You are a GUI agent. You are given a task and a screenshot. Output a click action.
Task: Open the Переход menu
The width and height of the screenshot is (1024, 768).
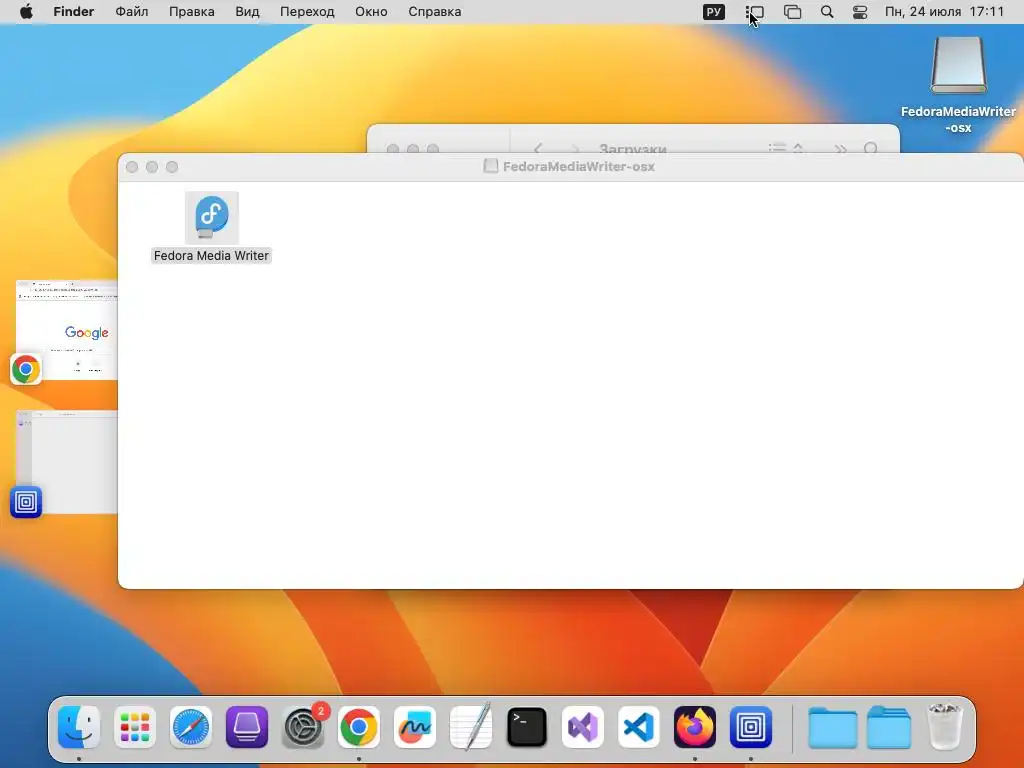[x=307, y=12]
